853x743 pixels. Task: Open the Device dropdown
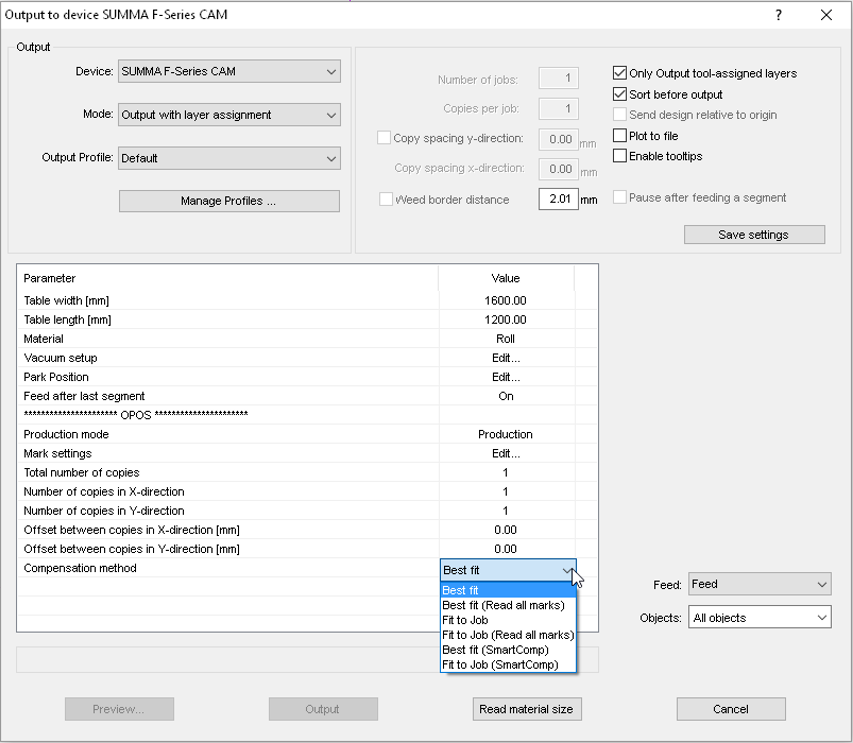pos(229,71)
